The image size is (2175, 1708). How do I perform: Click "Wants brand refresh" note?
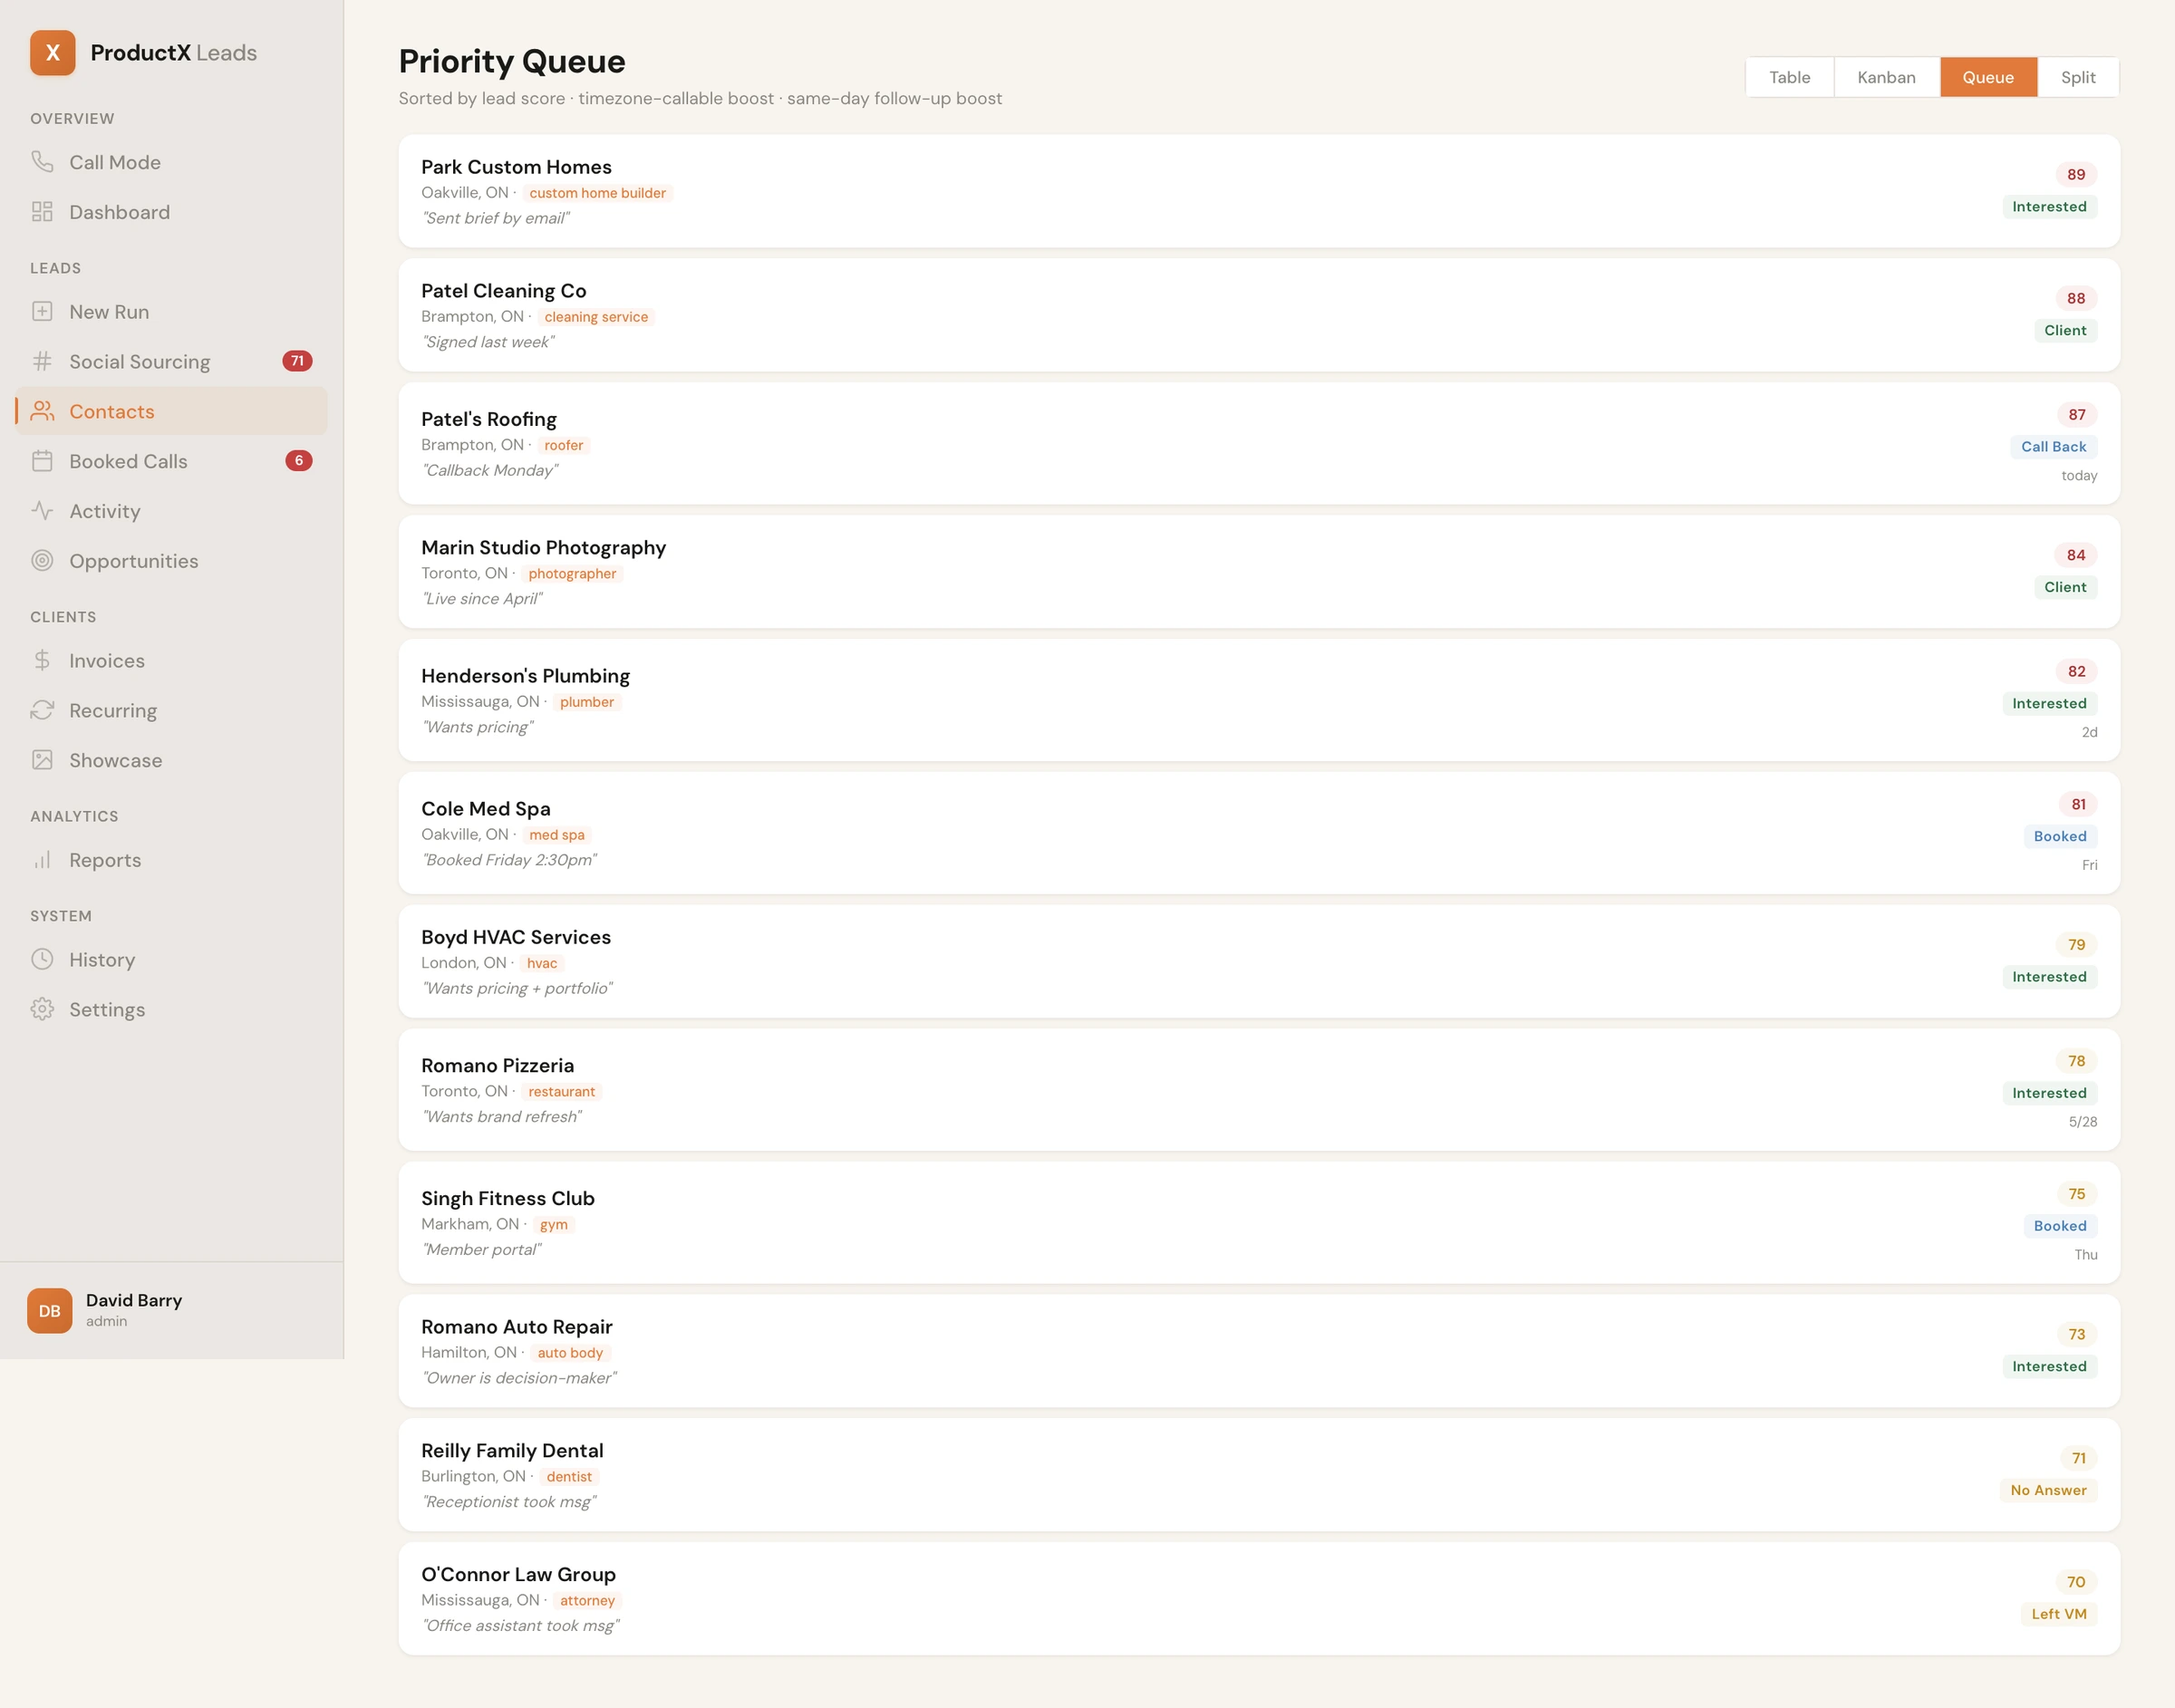(501, 1117)
